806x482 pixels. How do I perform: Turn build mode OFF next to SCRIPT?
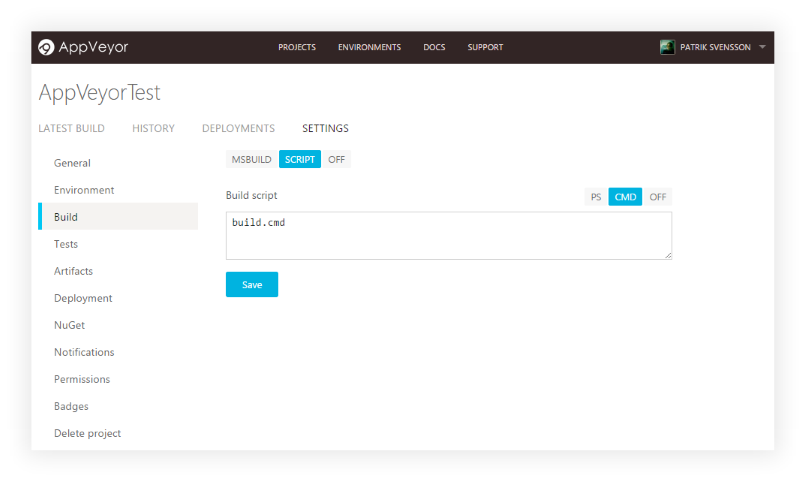click(336, 159)
